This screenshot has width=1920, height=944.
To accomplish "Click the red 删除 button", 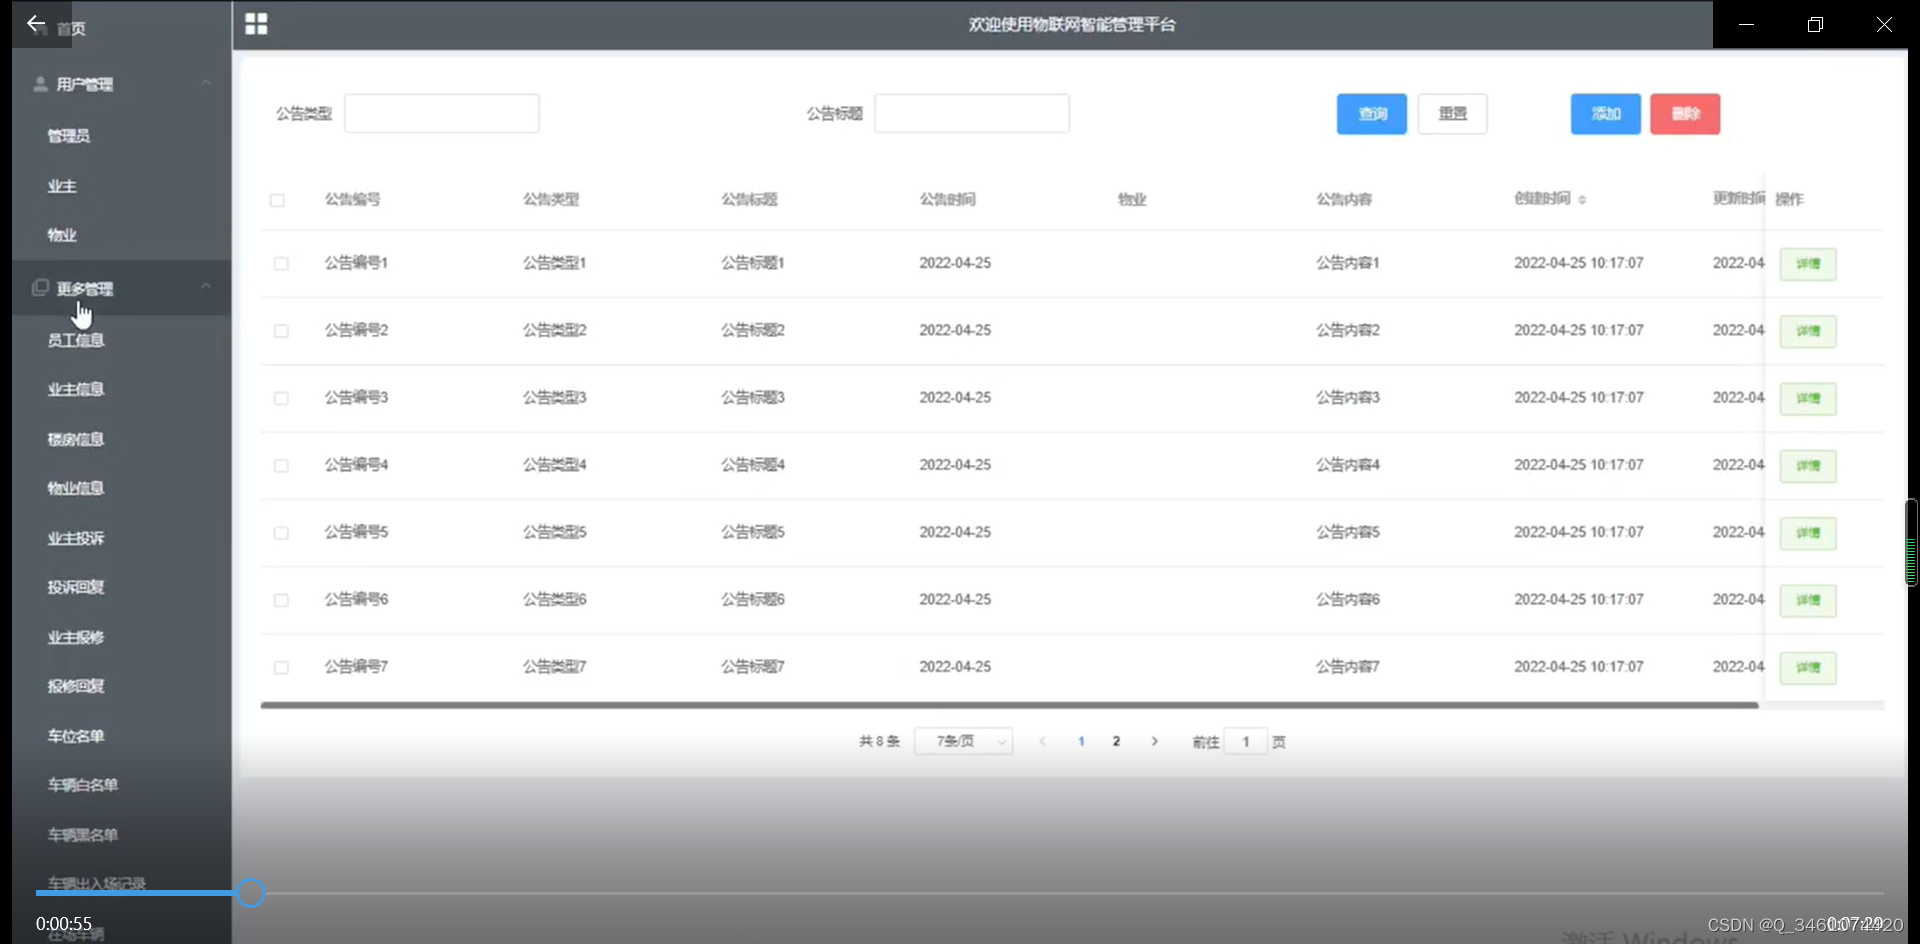I will (x=1685, y=114).
